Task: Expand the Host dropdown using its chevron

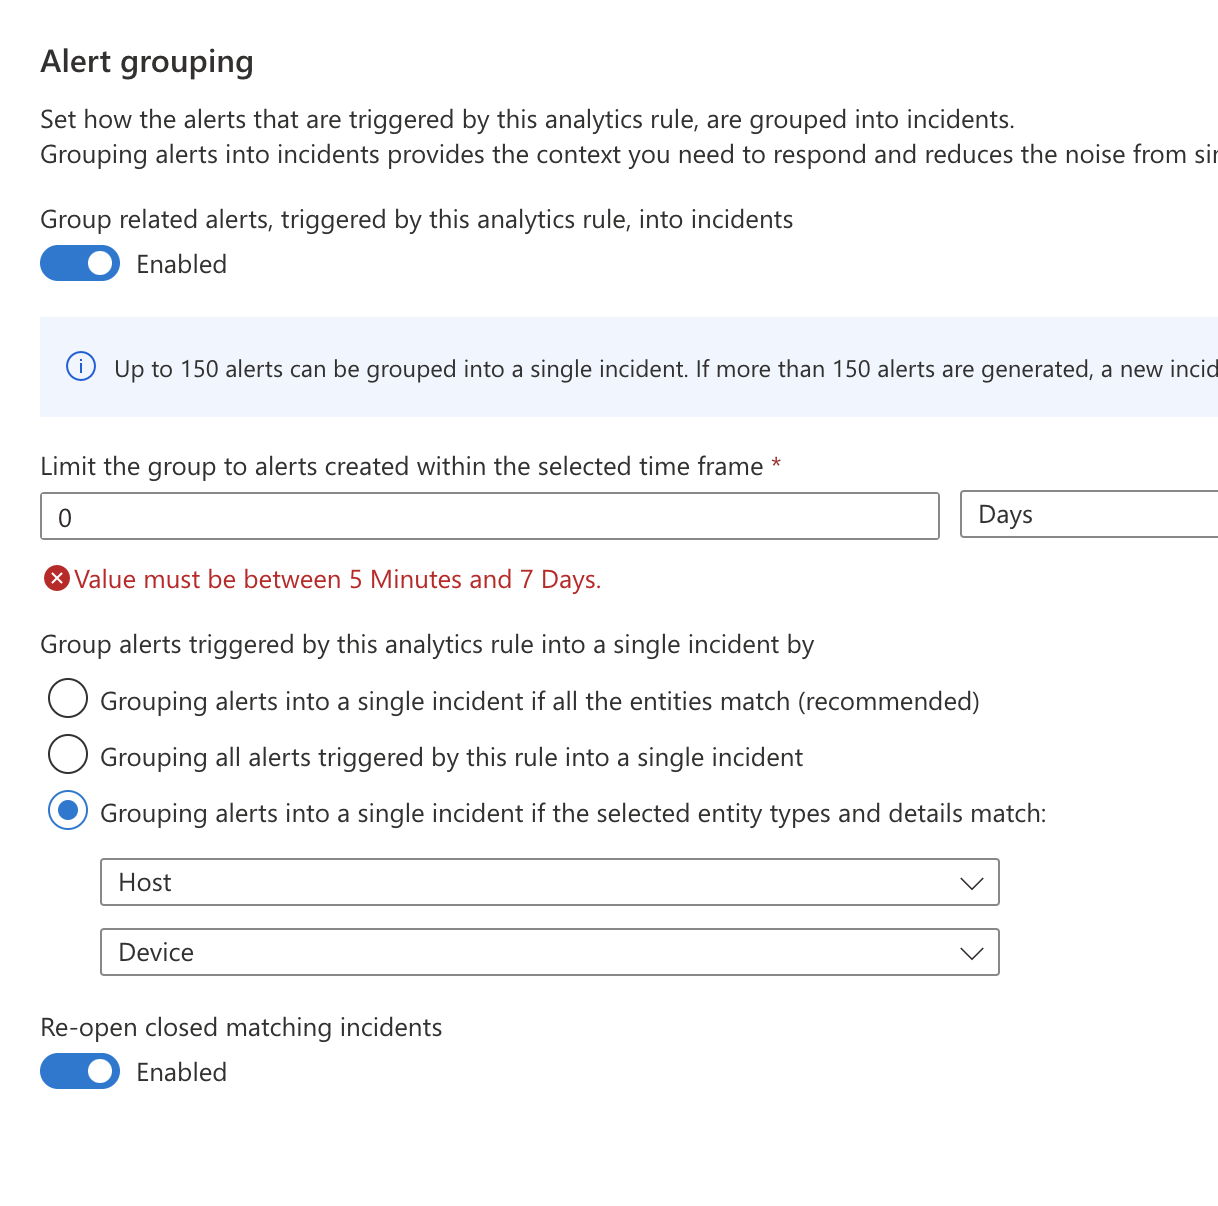Action: [x=971, y=882]
